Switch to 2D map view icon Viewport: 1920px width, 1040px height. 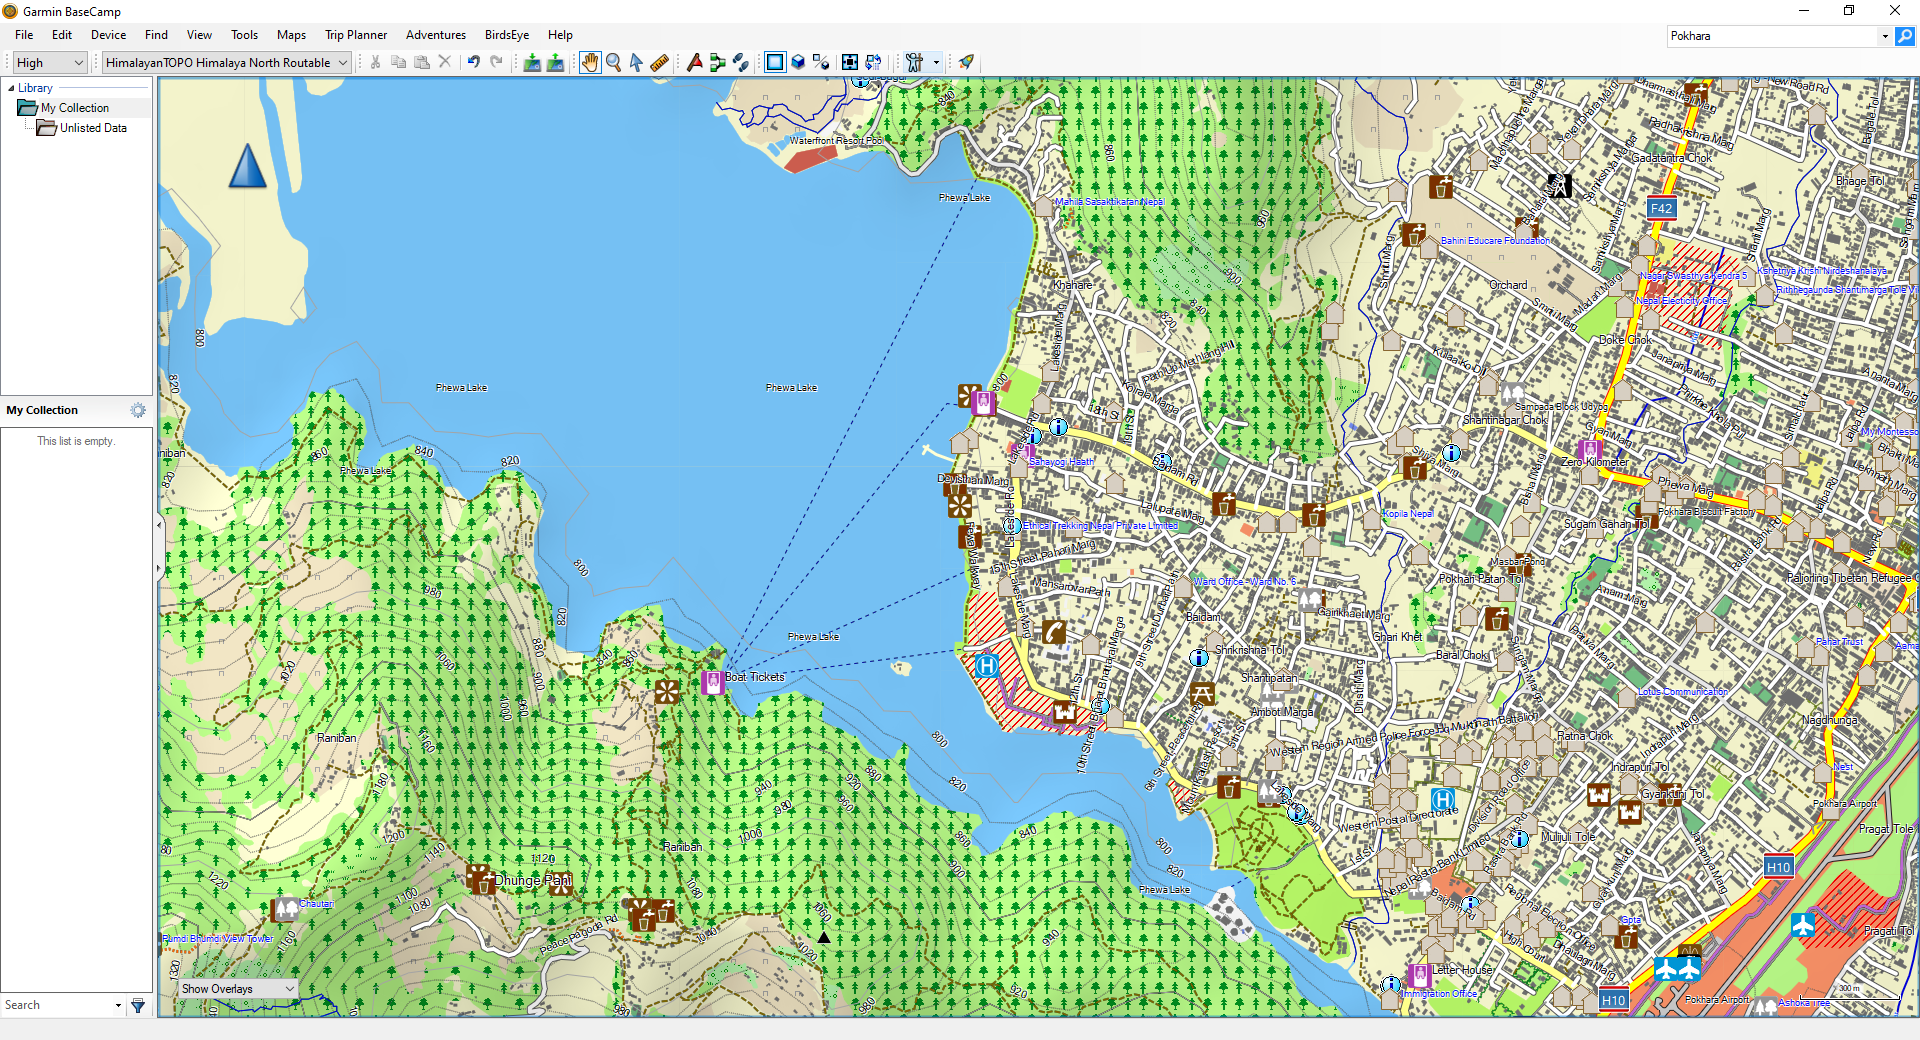tap(775, 62)
